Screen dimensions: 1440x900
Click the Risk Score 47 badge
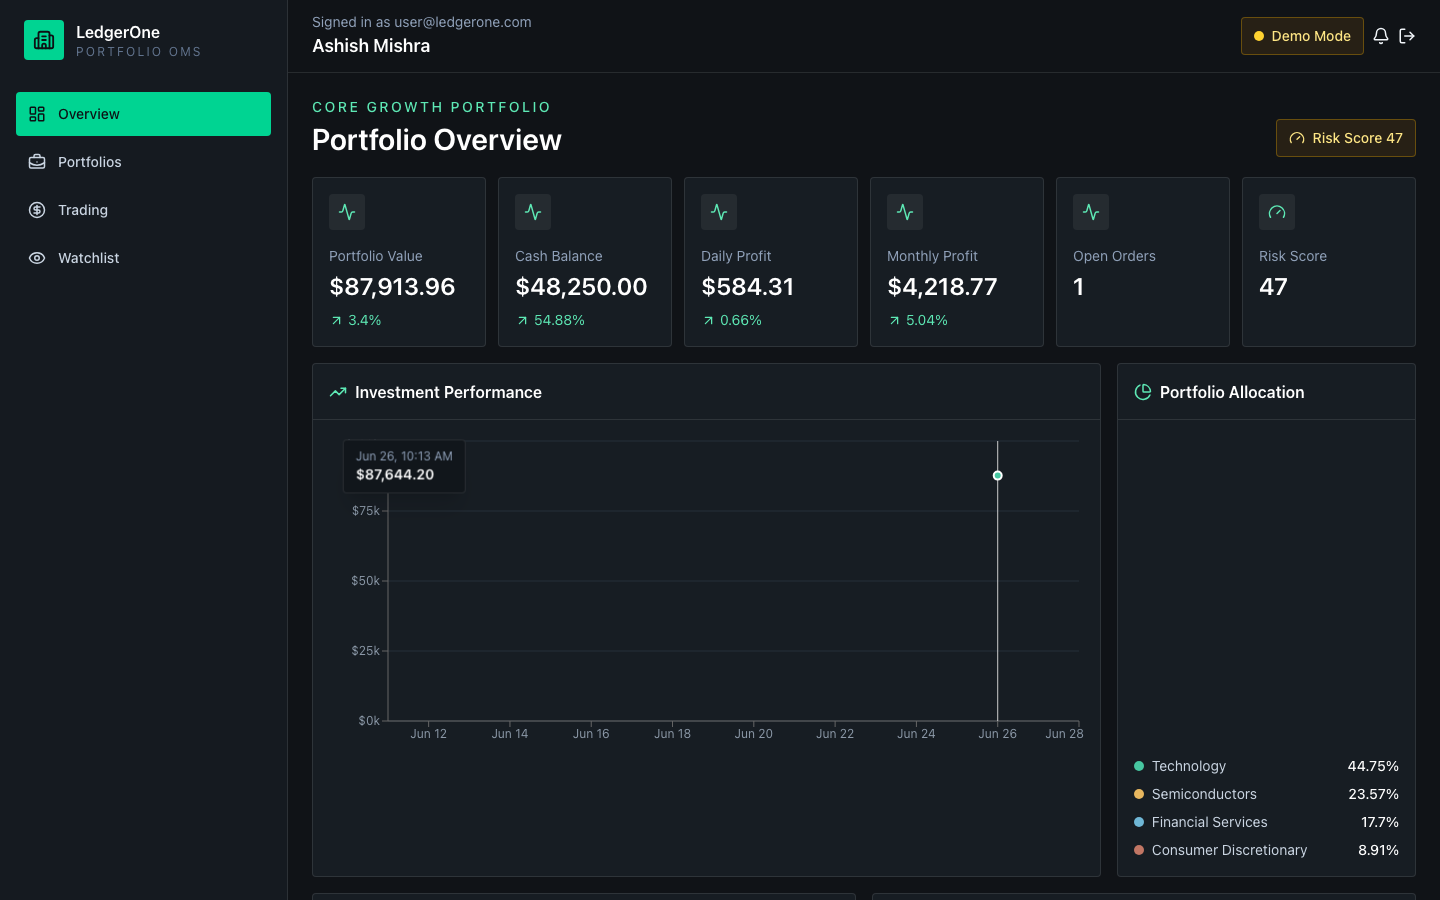1346,138
